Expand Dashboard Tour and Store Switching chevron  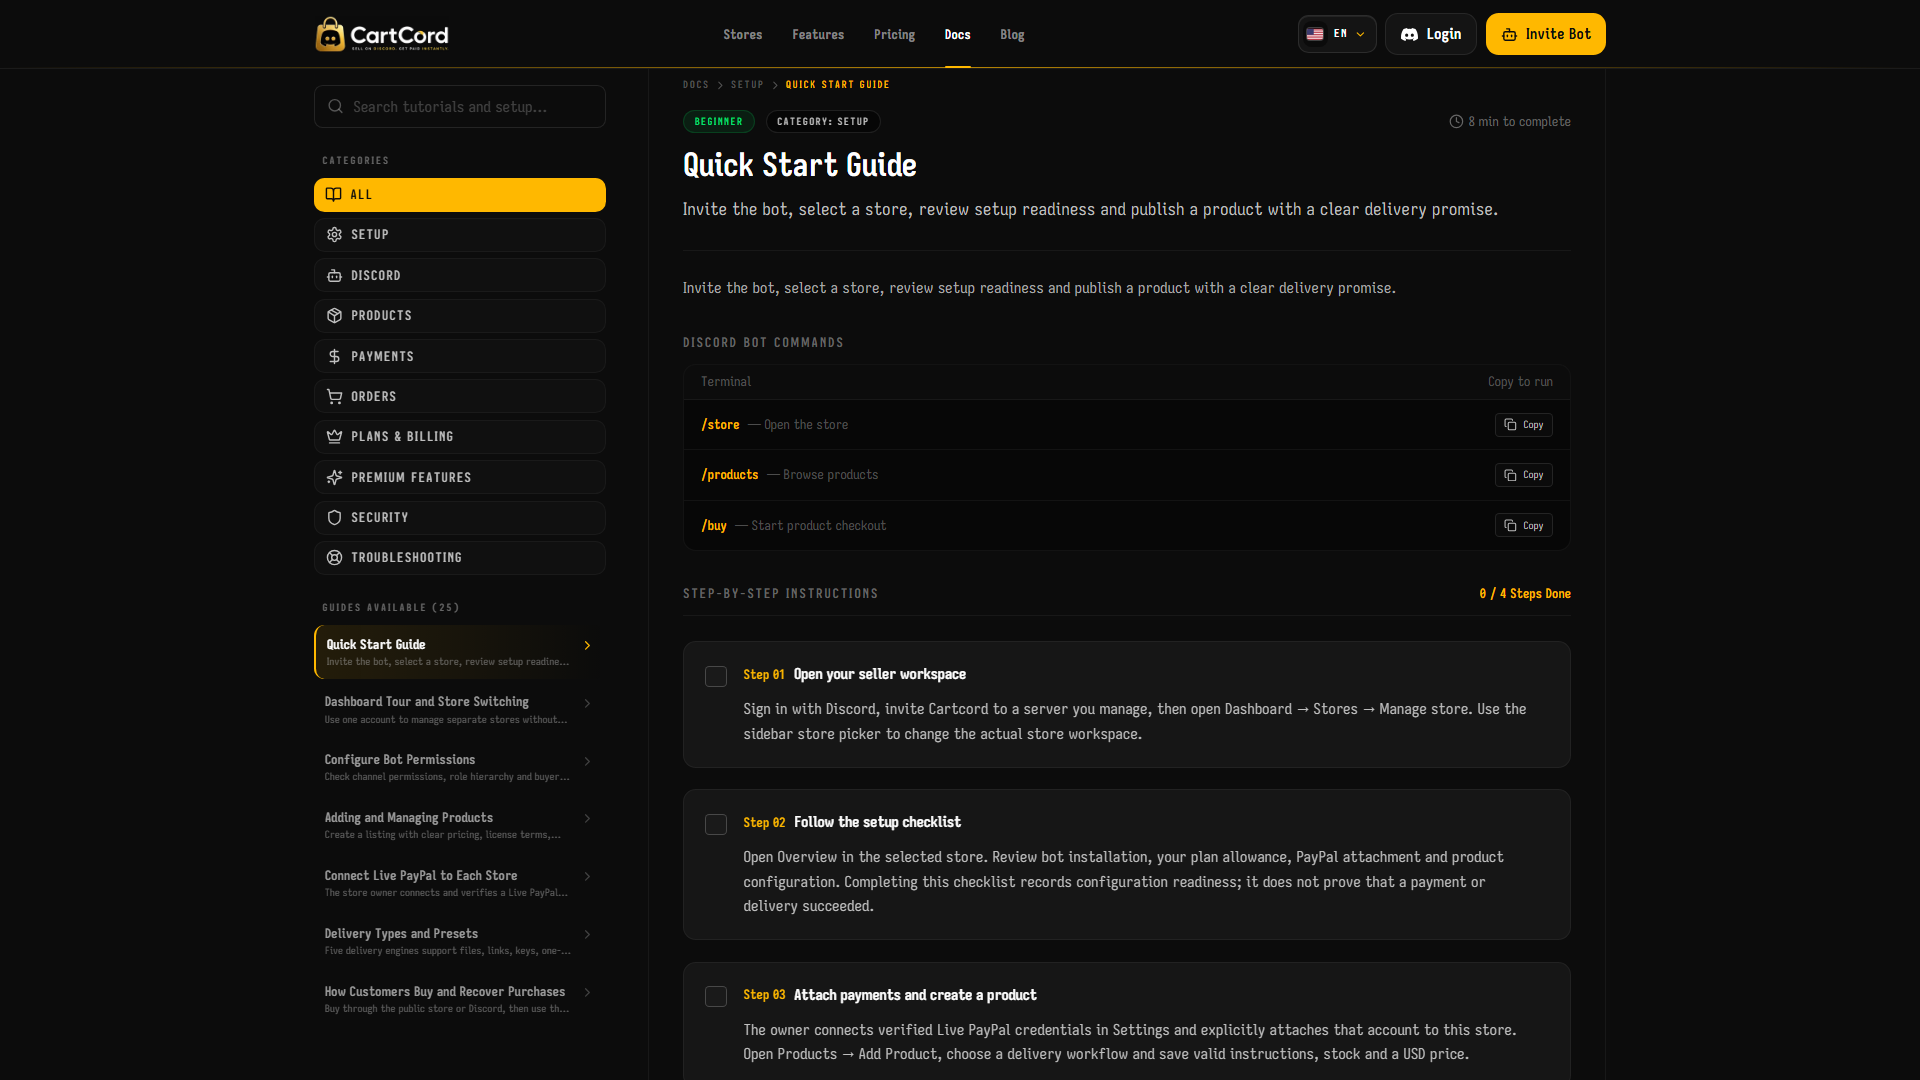587,703
